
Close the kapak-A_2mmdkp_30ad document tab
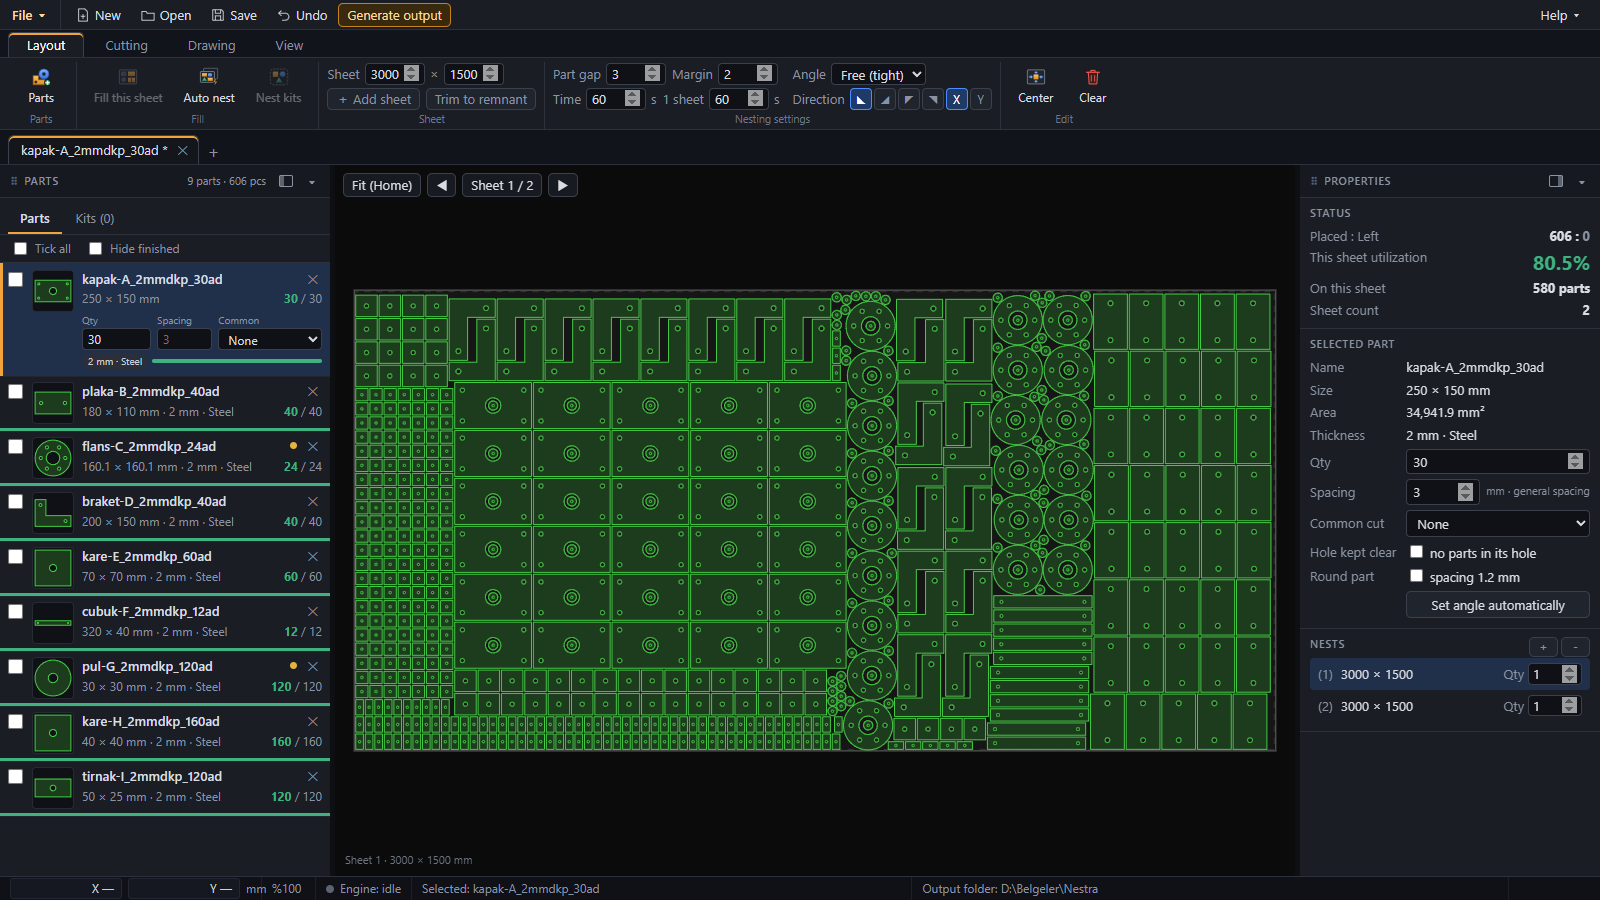[x=183, y=151]
